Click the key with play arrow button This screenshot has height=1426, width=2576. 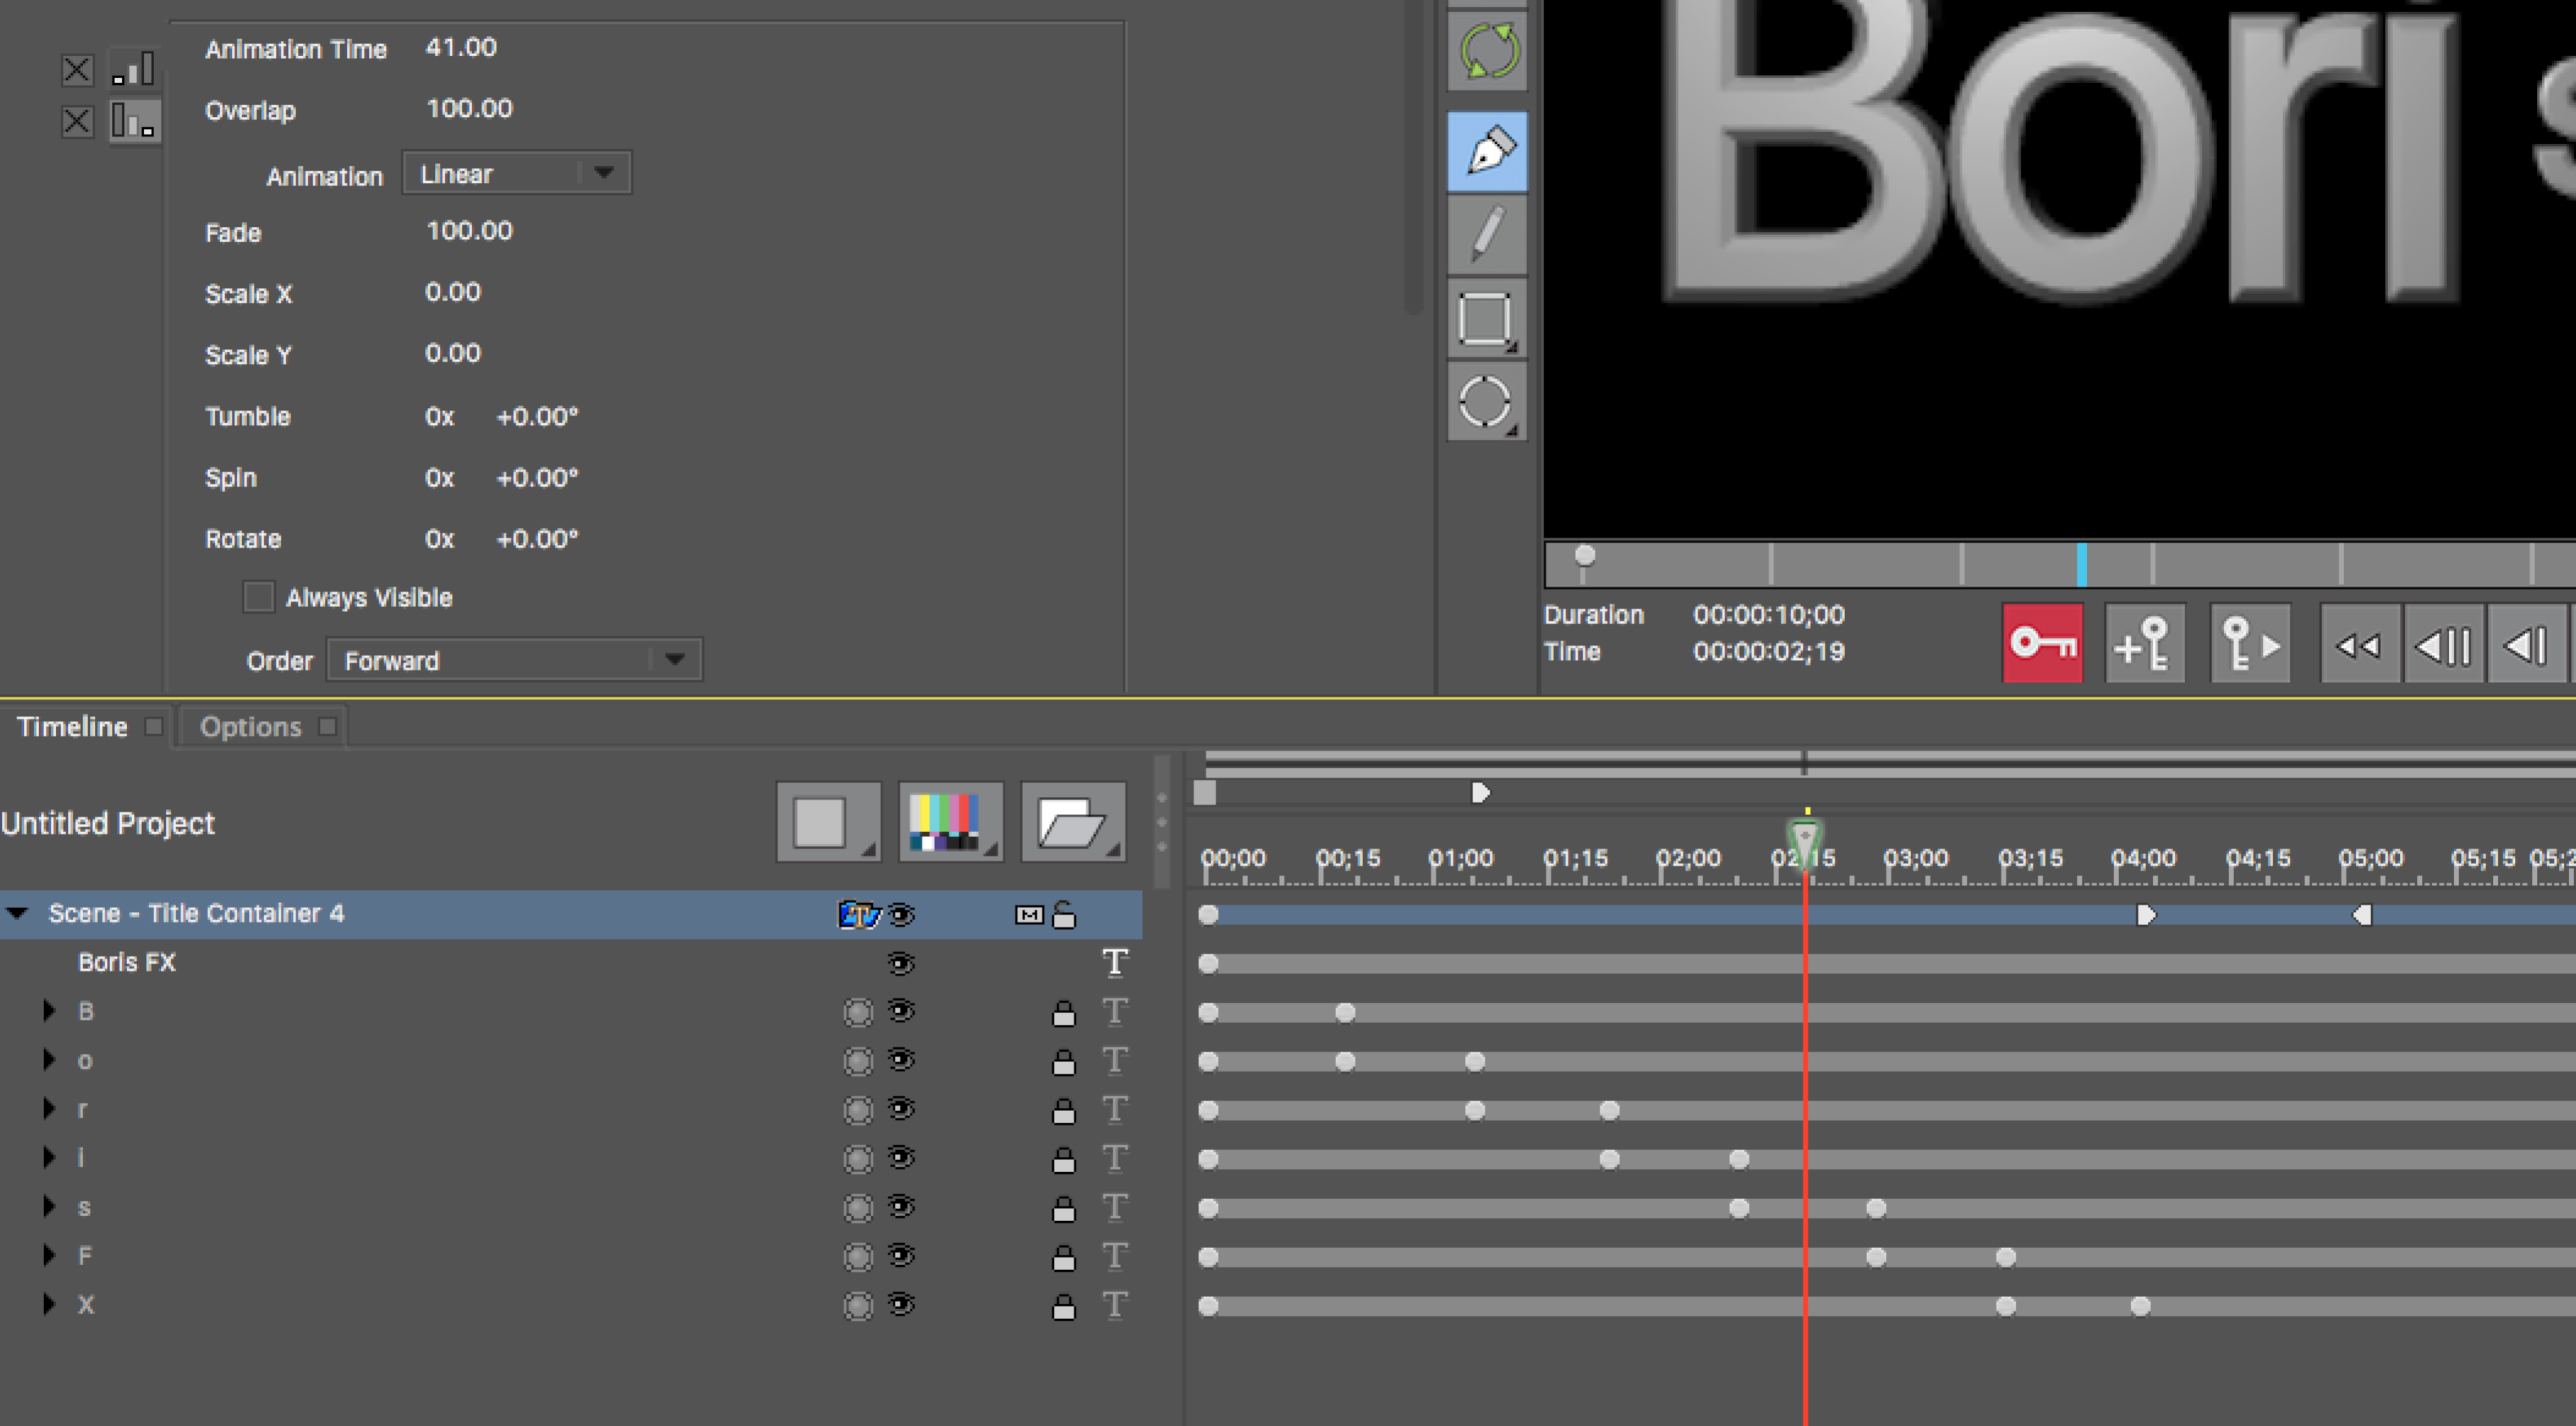2250,643
